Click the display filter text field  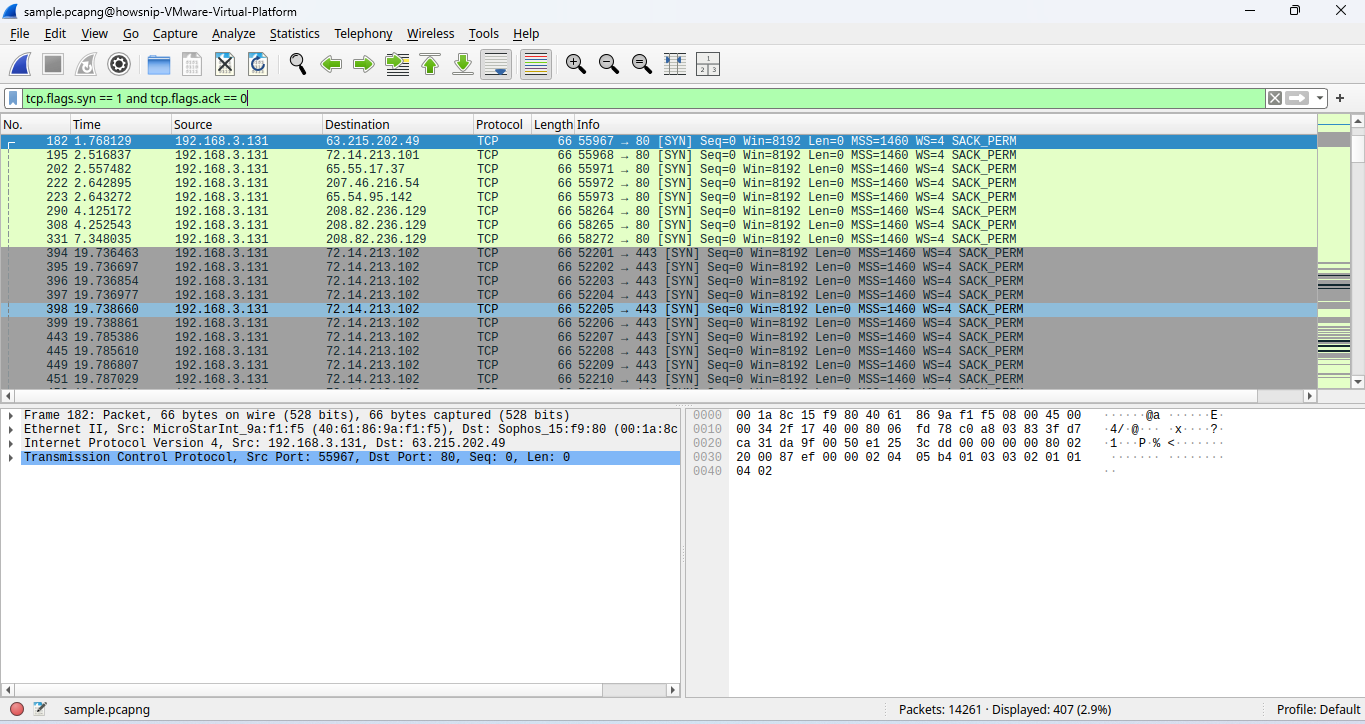643,98
